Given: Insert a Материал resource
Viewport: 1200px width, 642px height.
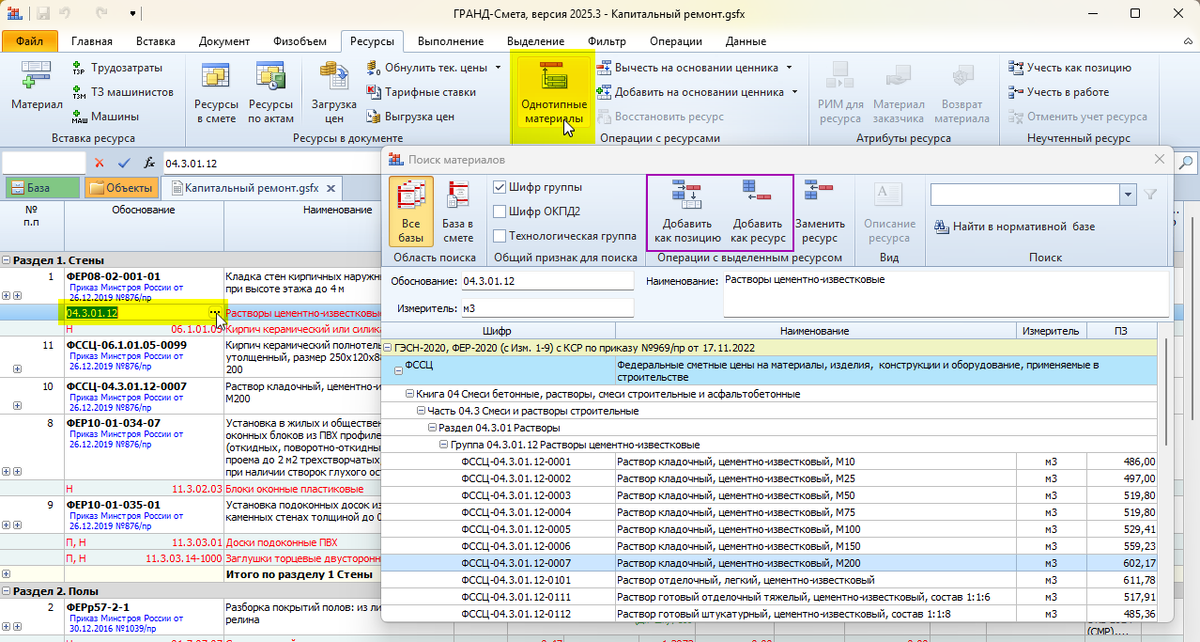Looking at the screenshot, I should click(36, 86).
